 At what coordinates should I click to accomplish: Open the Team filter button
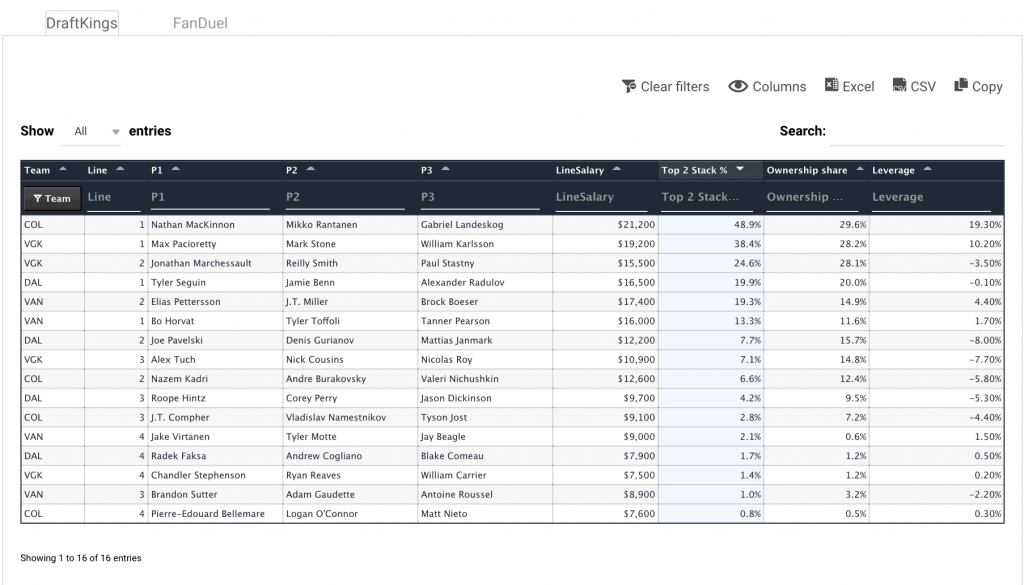[52, 198]
